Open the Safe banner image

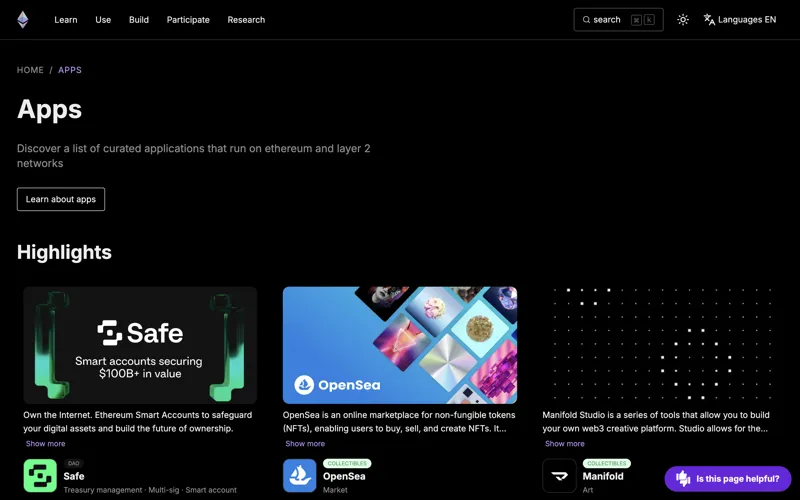tap(140, 345)
